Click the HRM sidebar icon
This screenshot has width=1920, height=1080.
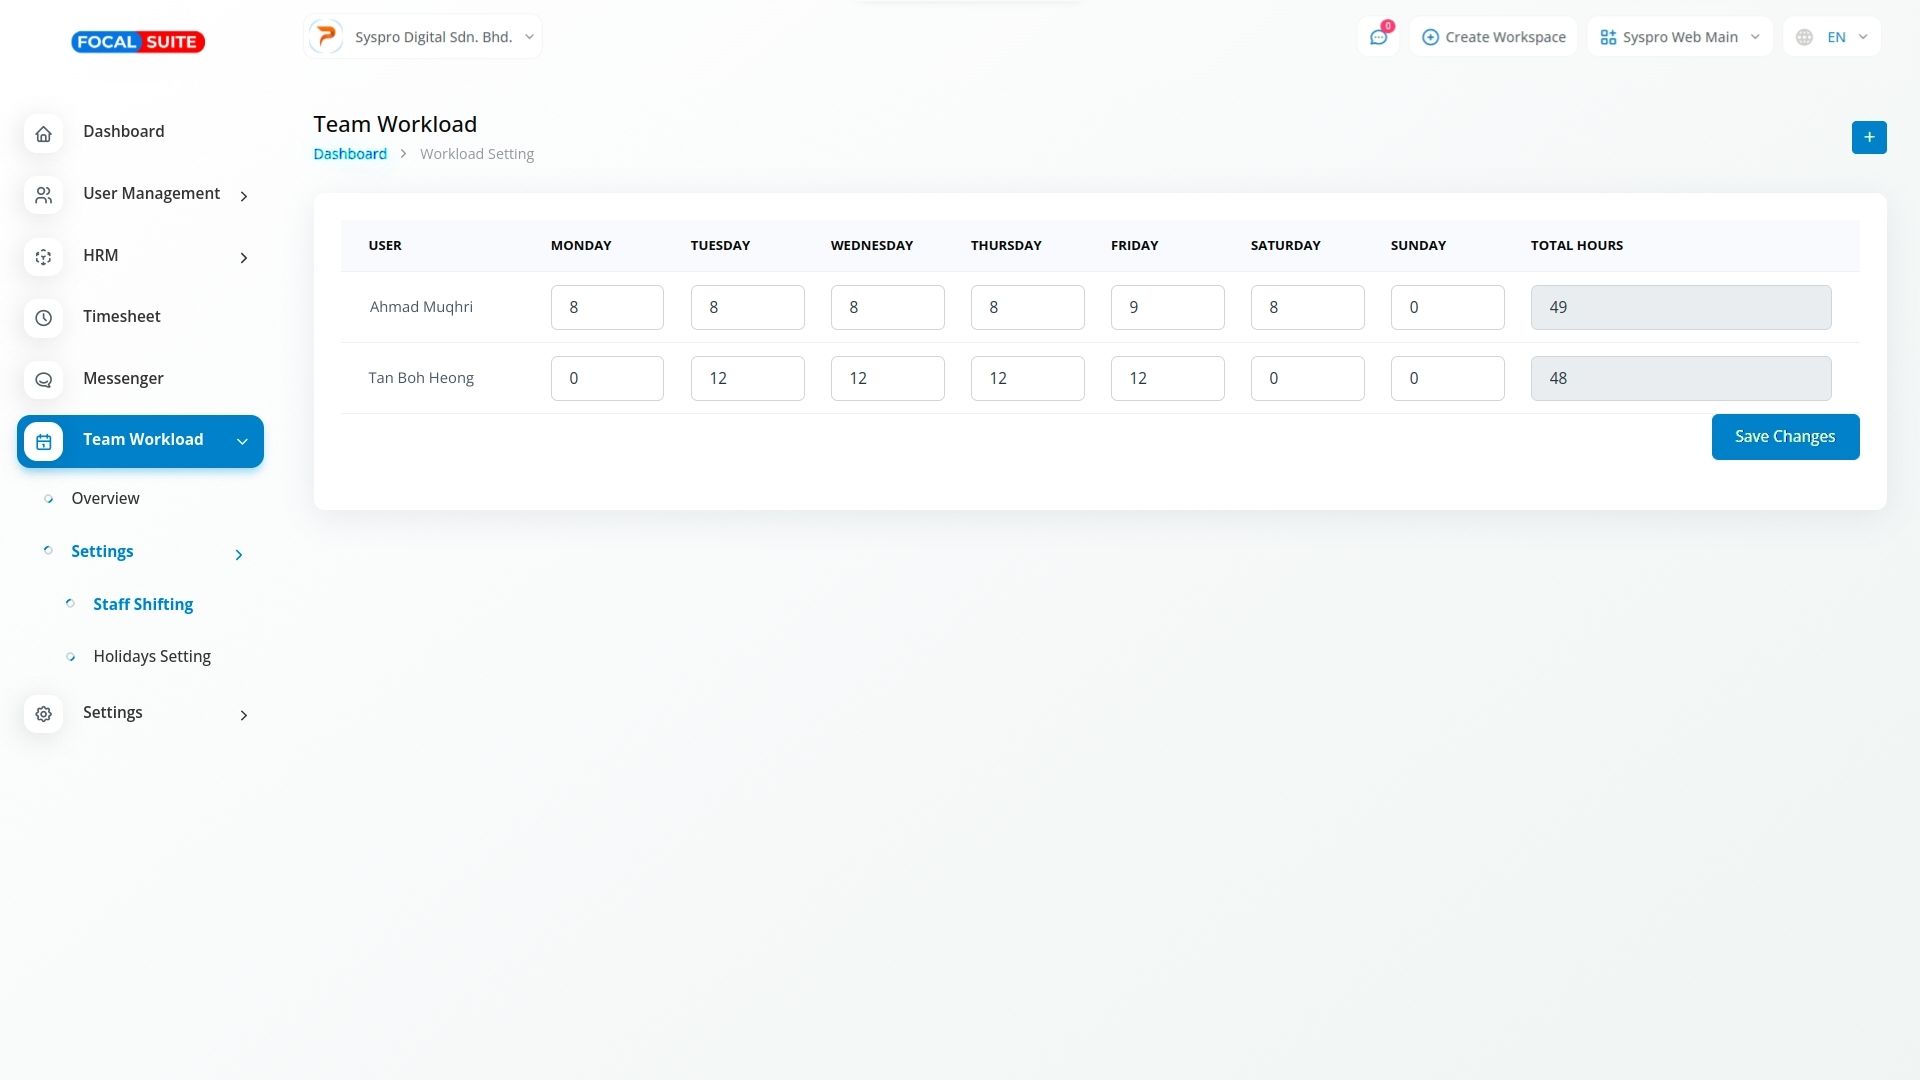coord(43,257)
